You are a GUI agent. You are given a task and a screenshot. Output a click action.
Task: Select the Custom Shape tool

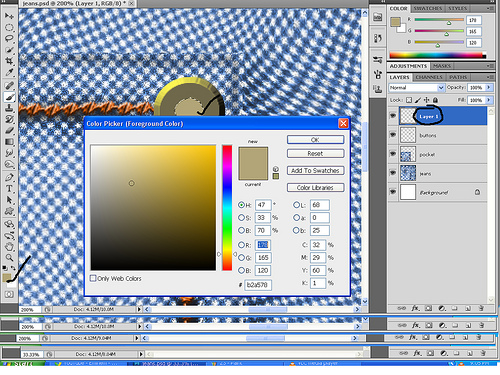tap(9, 211)
